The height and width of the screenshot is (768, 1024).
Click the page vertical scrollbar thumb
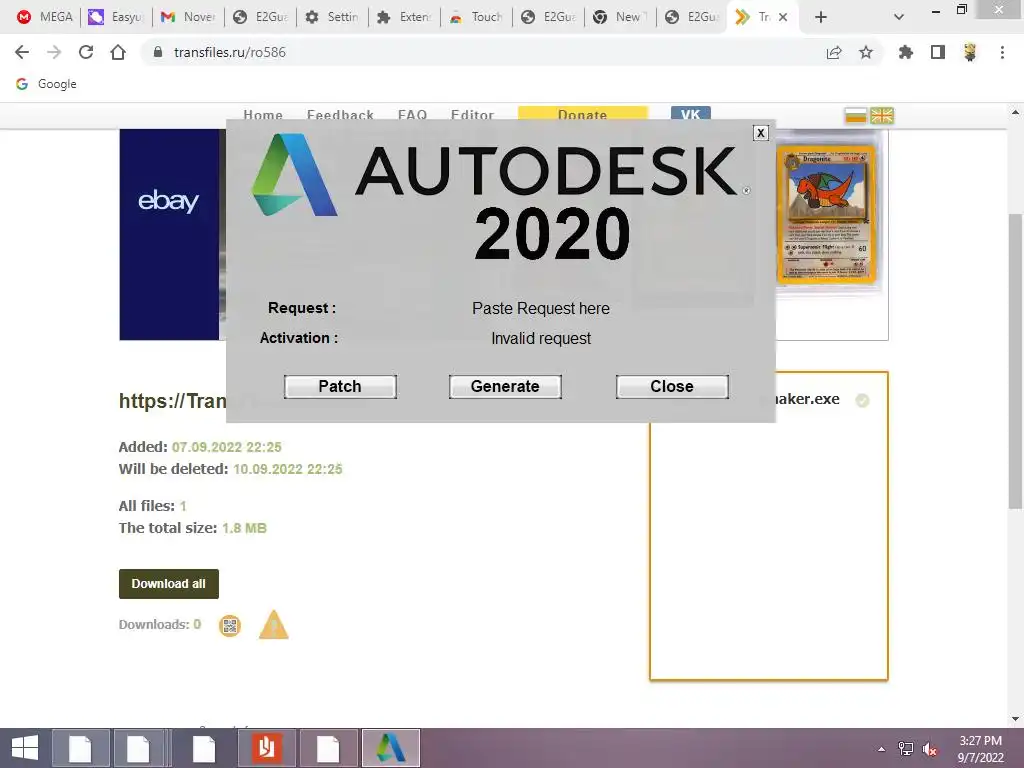[x=1015, y=361]
